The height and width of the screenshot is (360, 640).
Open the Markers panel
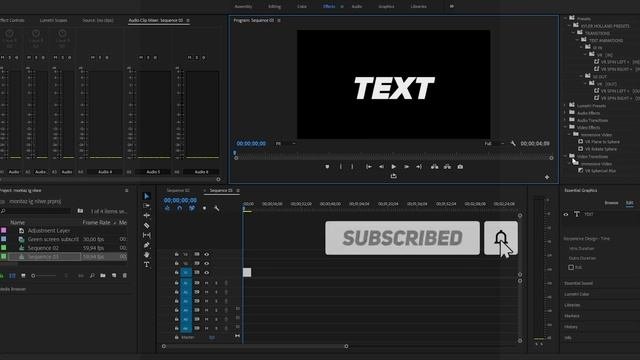572,316
